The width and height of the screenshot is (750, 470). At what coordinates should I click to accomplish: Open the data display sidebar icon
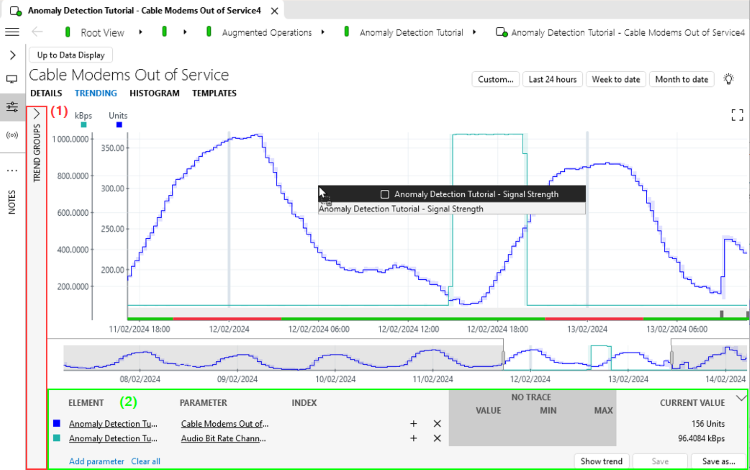pos(12,79)
